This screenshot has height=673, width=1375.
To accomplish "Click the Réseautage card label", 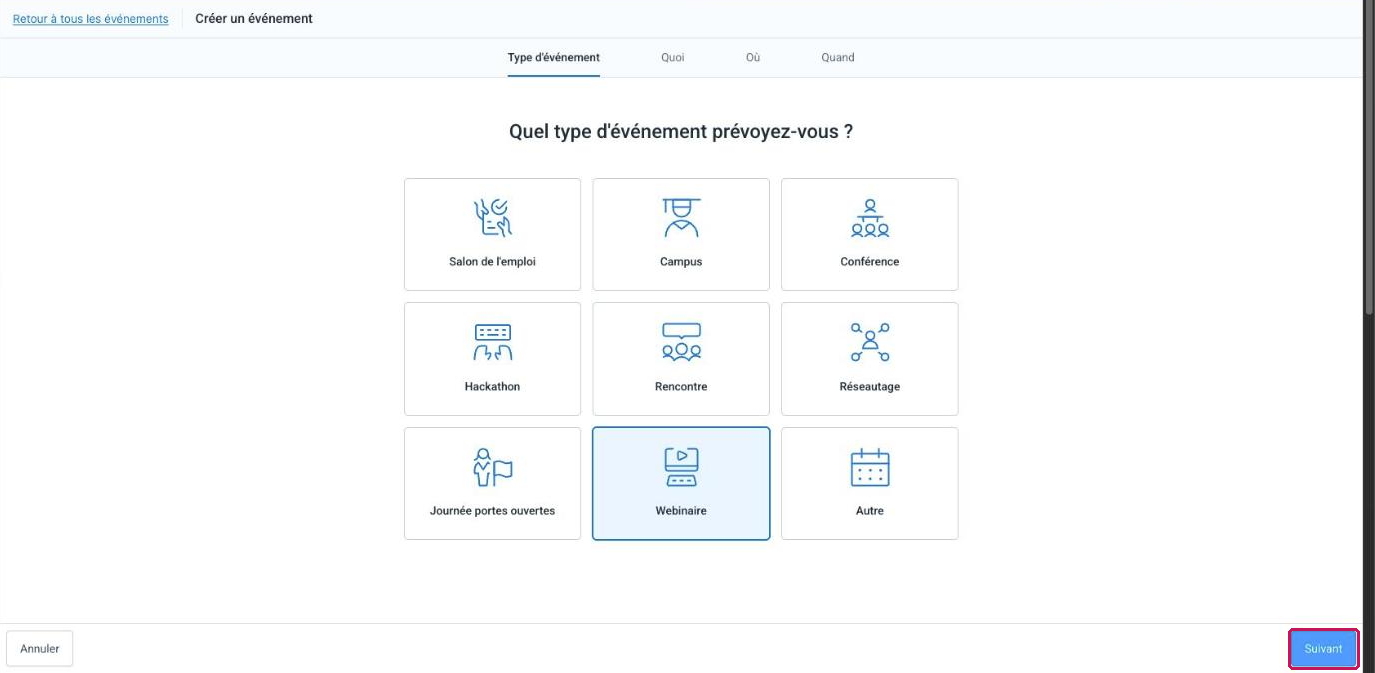I will (x=870, y=387).
